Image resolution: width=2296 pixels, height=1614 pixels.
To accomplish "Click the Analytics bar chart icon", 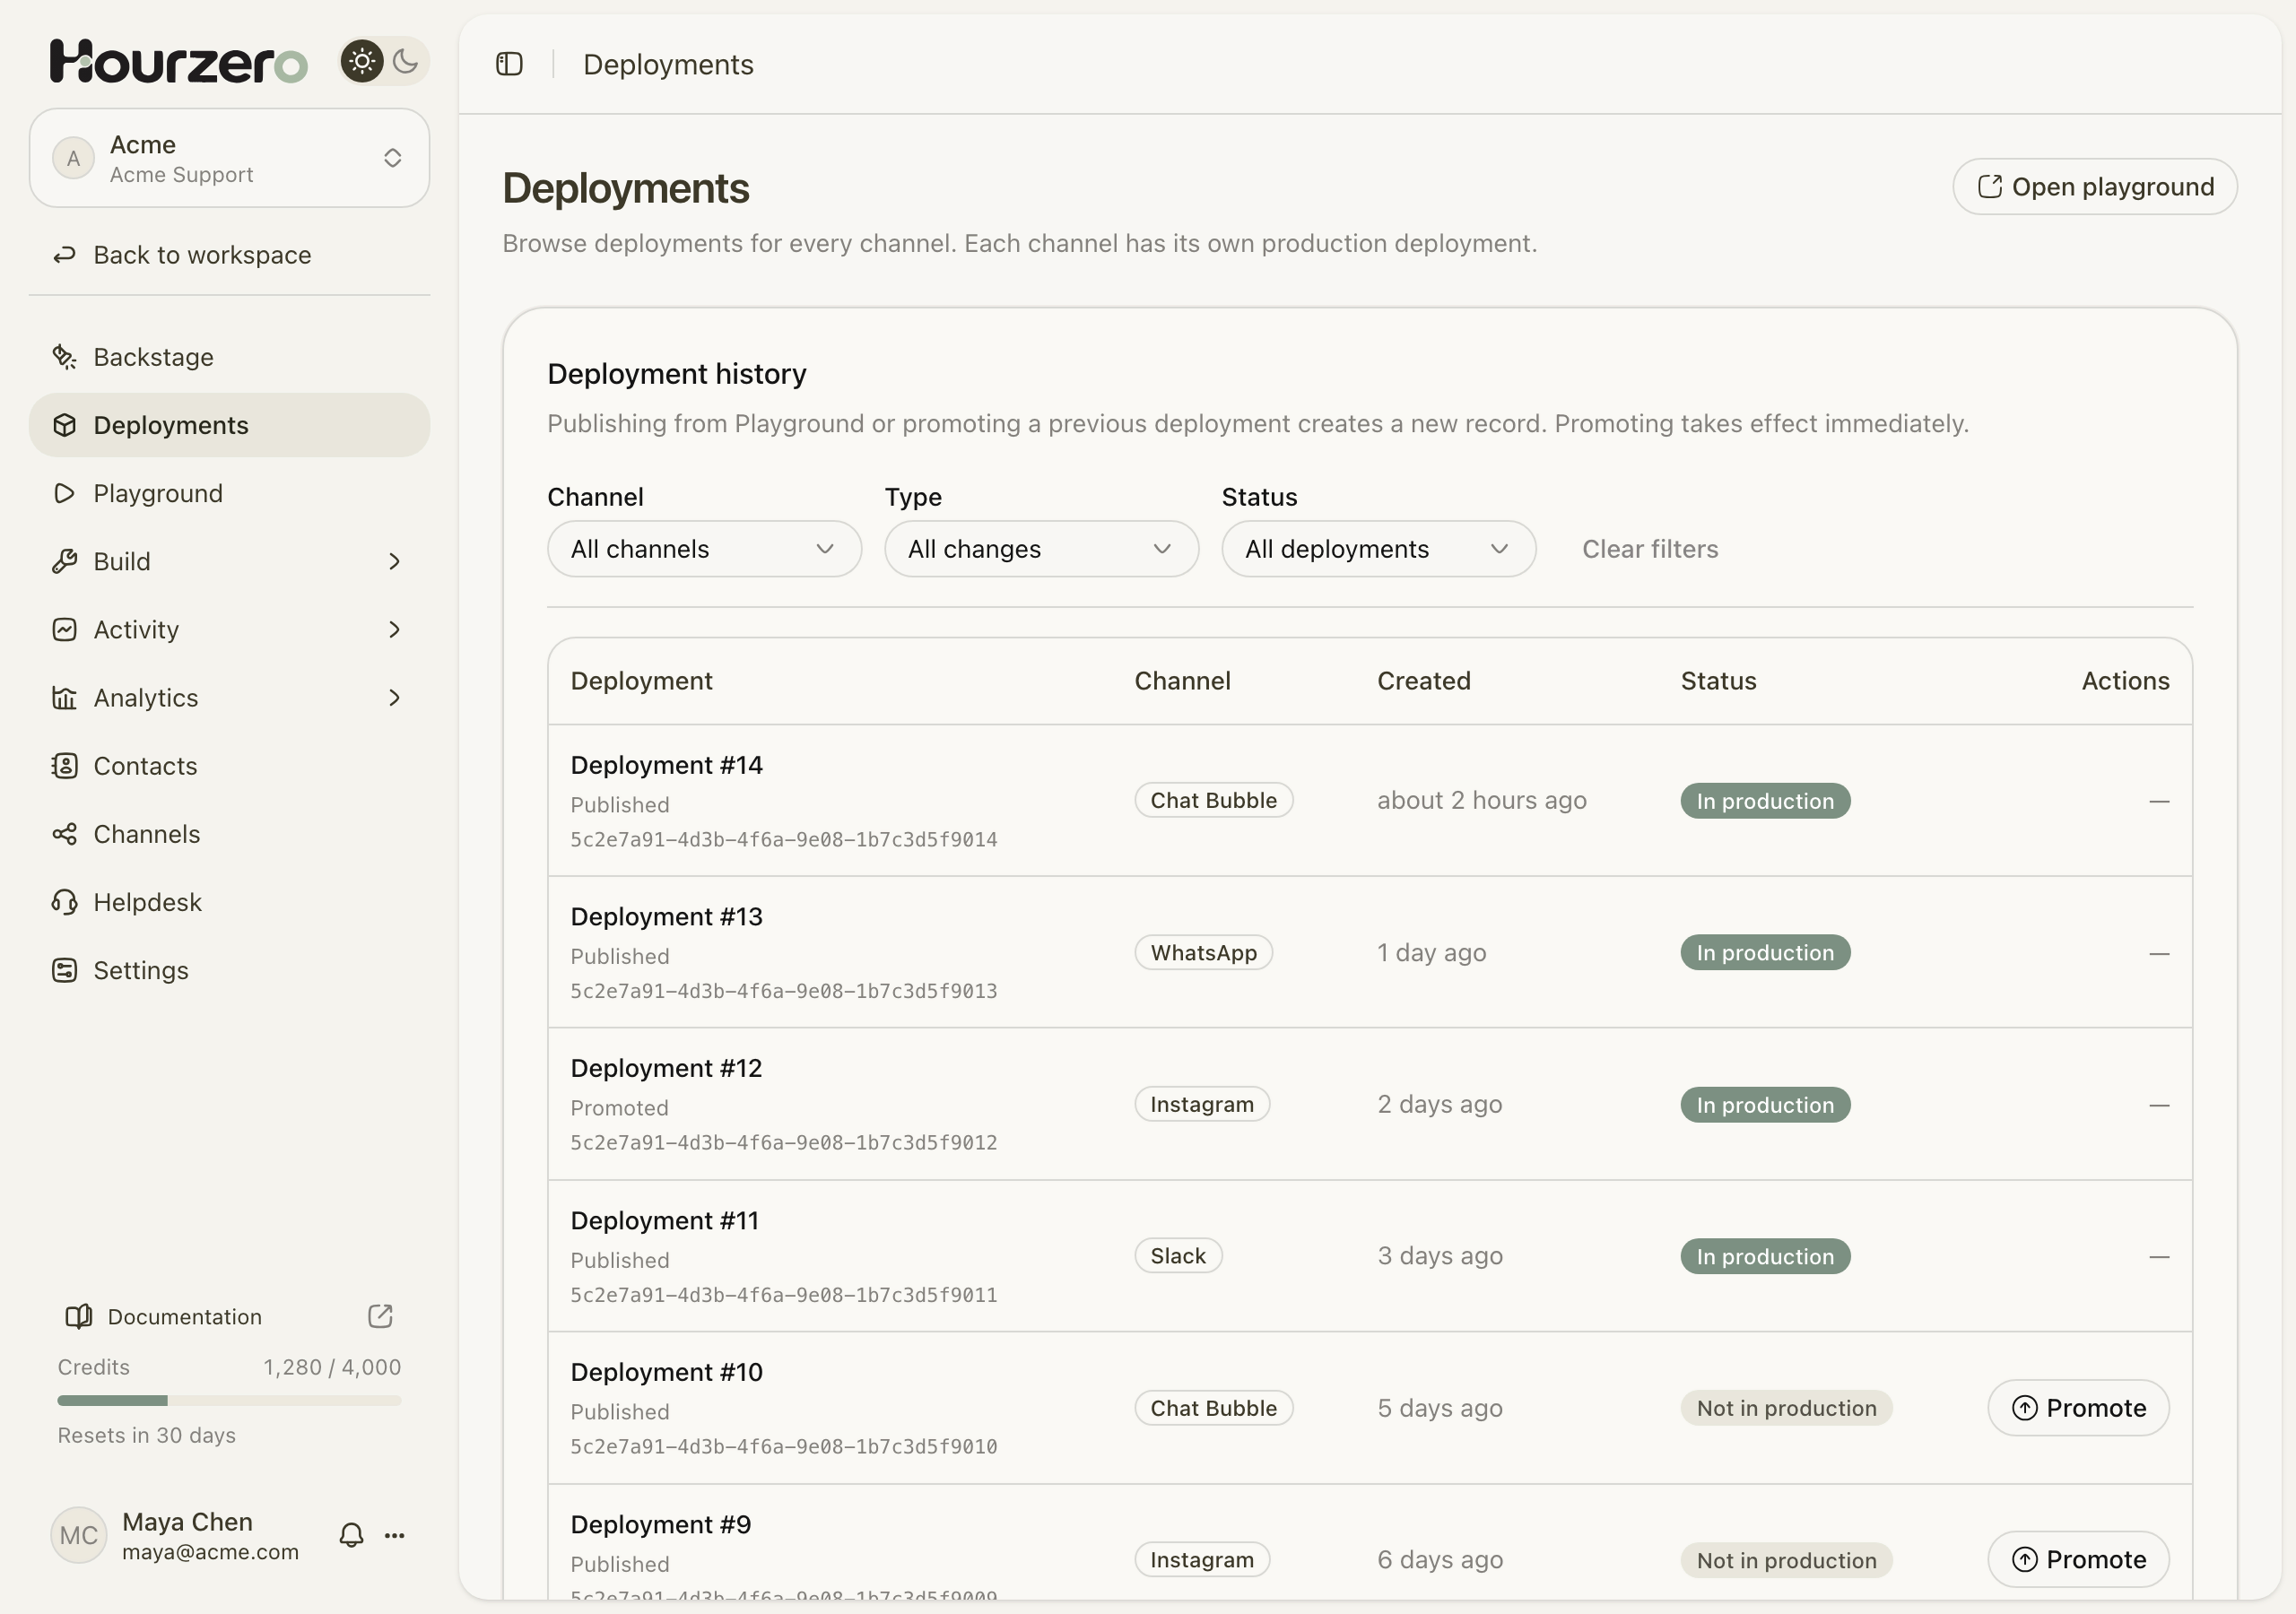I will 64,698.
